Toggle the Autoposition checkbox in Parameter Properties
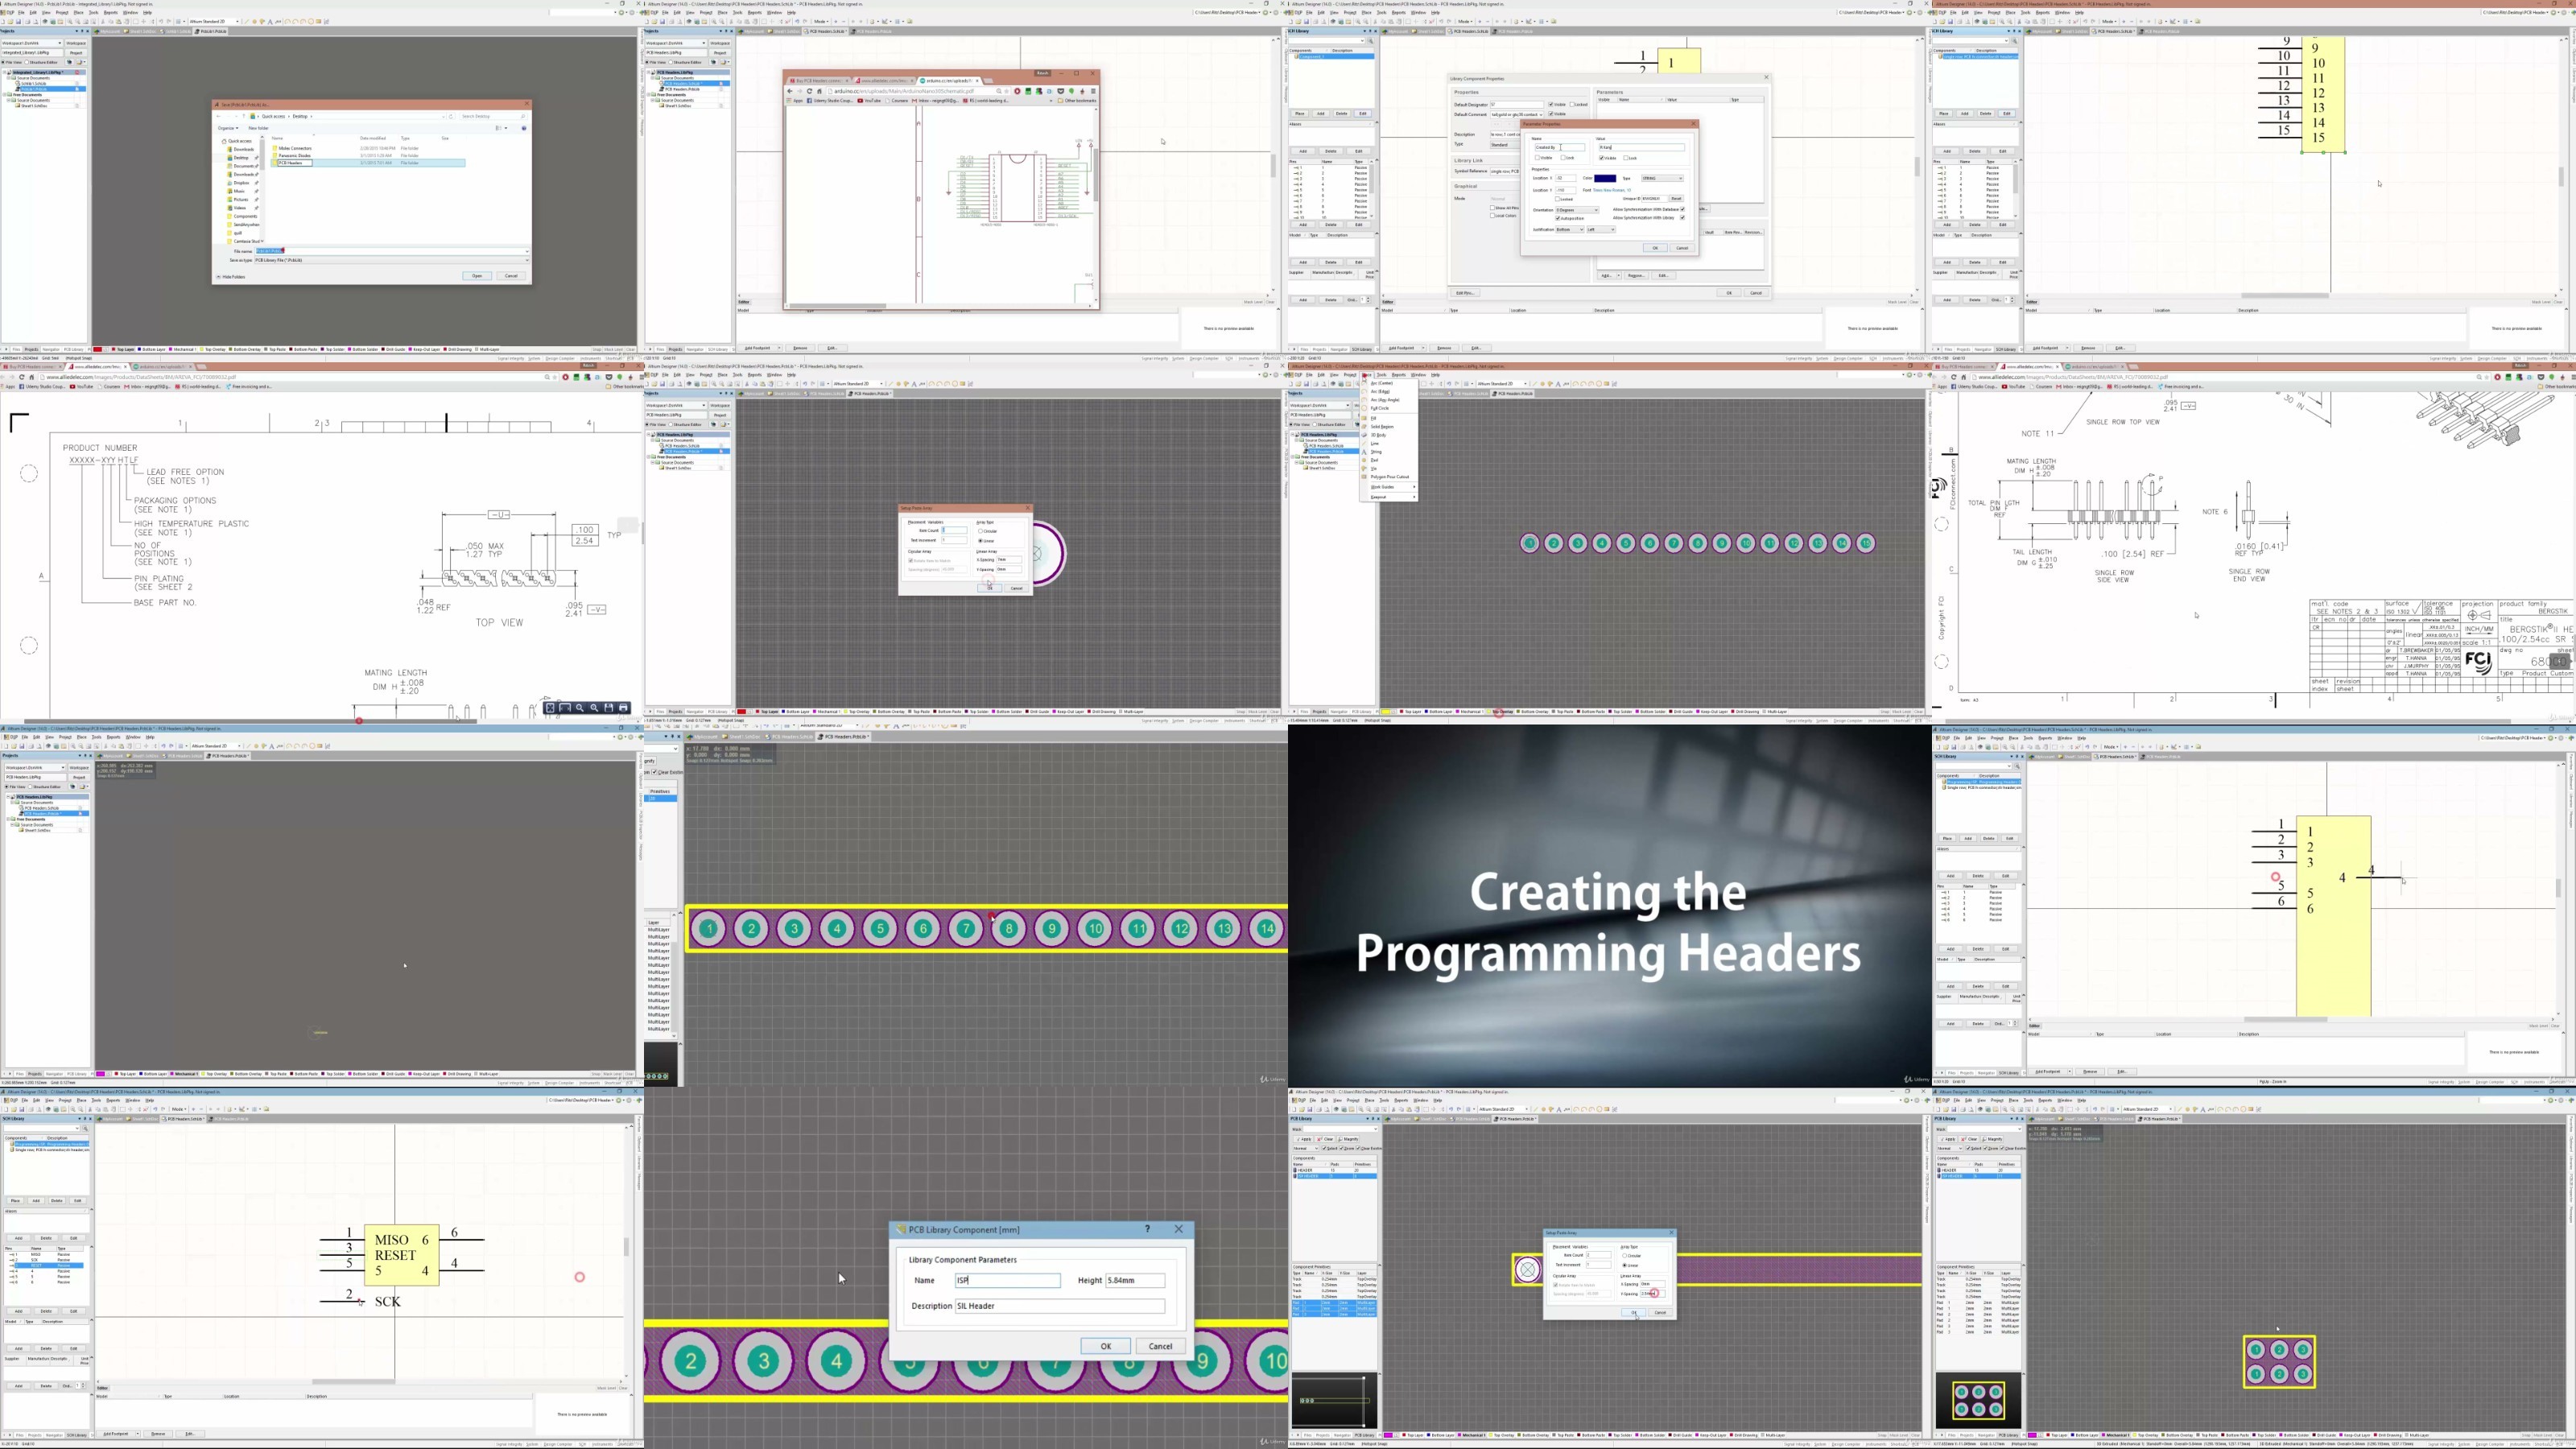The width and height of the screenshot is (2576, 1449). pos(1558,219)
